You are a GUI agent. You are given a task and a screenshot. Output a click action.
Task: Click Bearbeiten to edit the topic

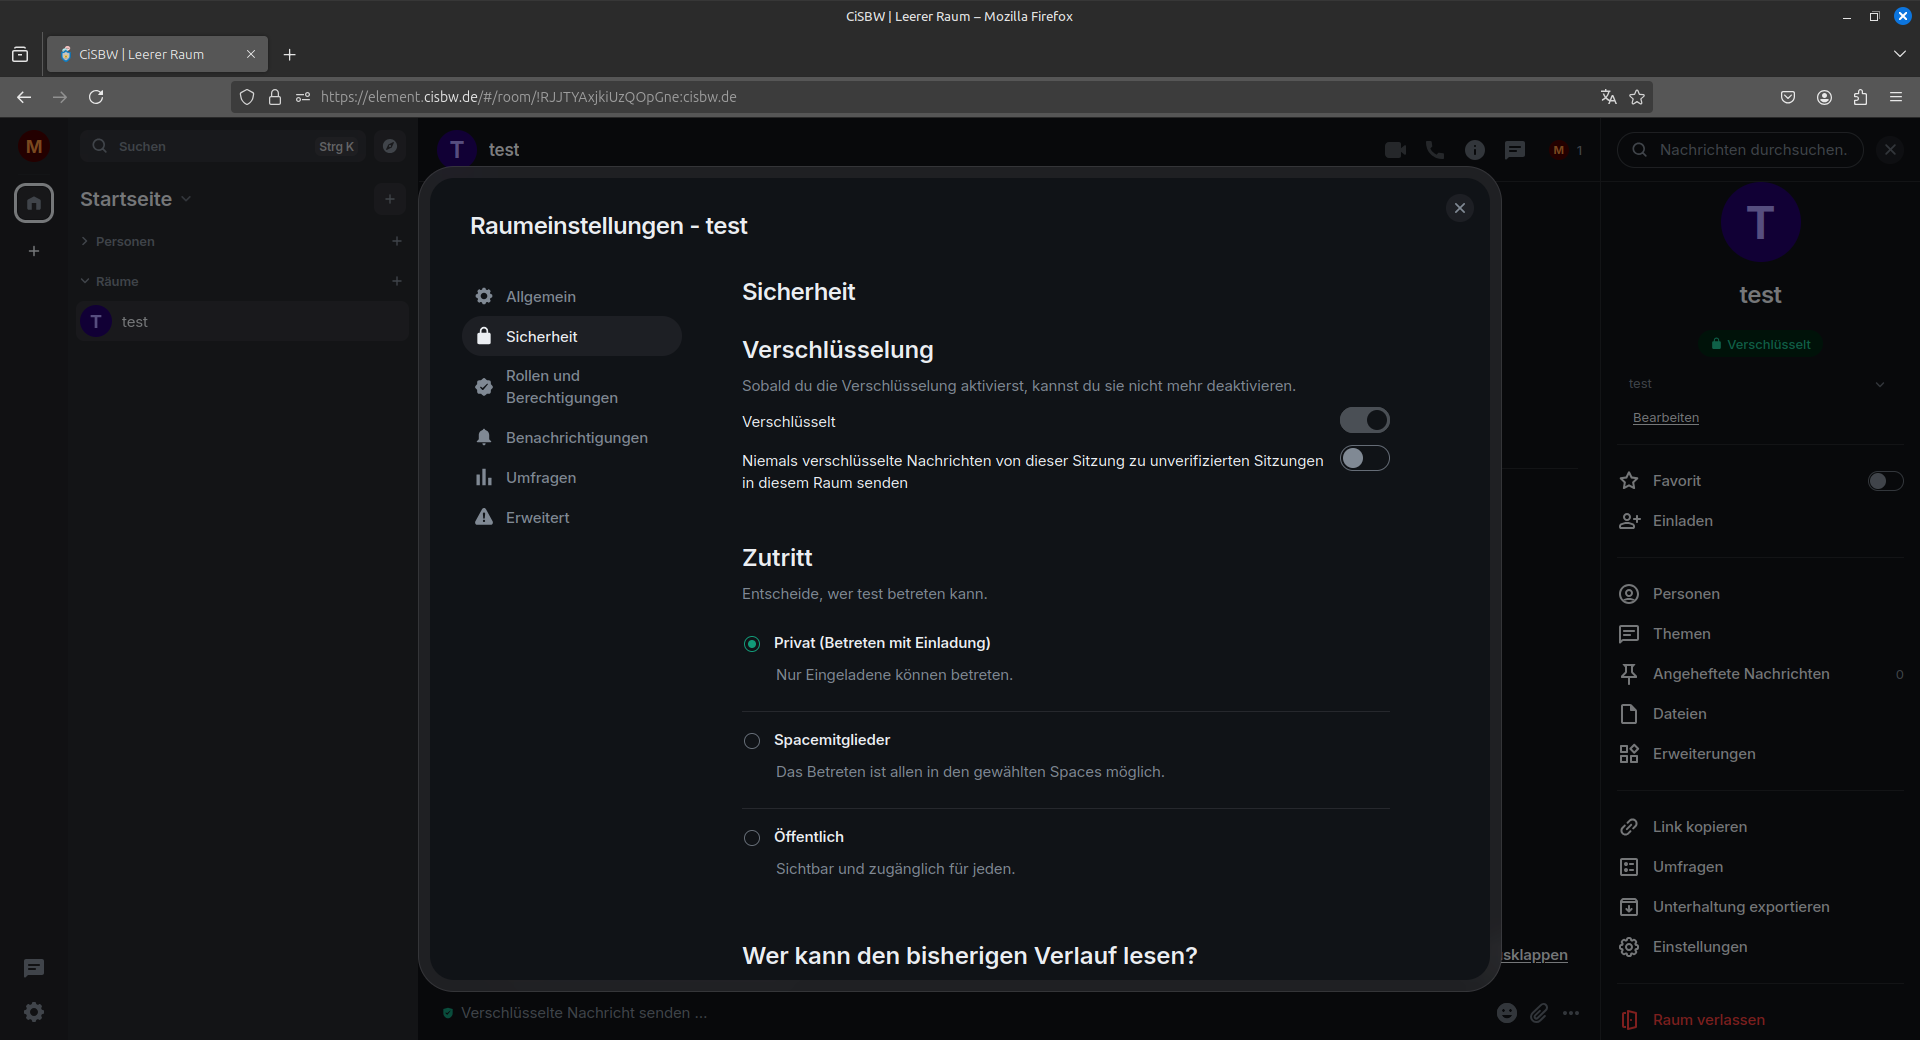[x=1665, y=418]
